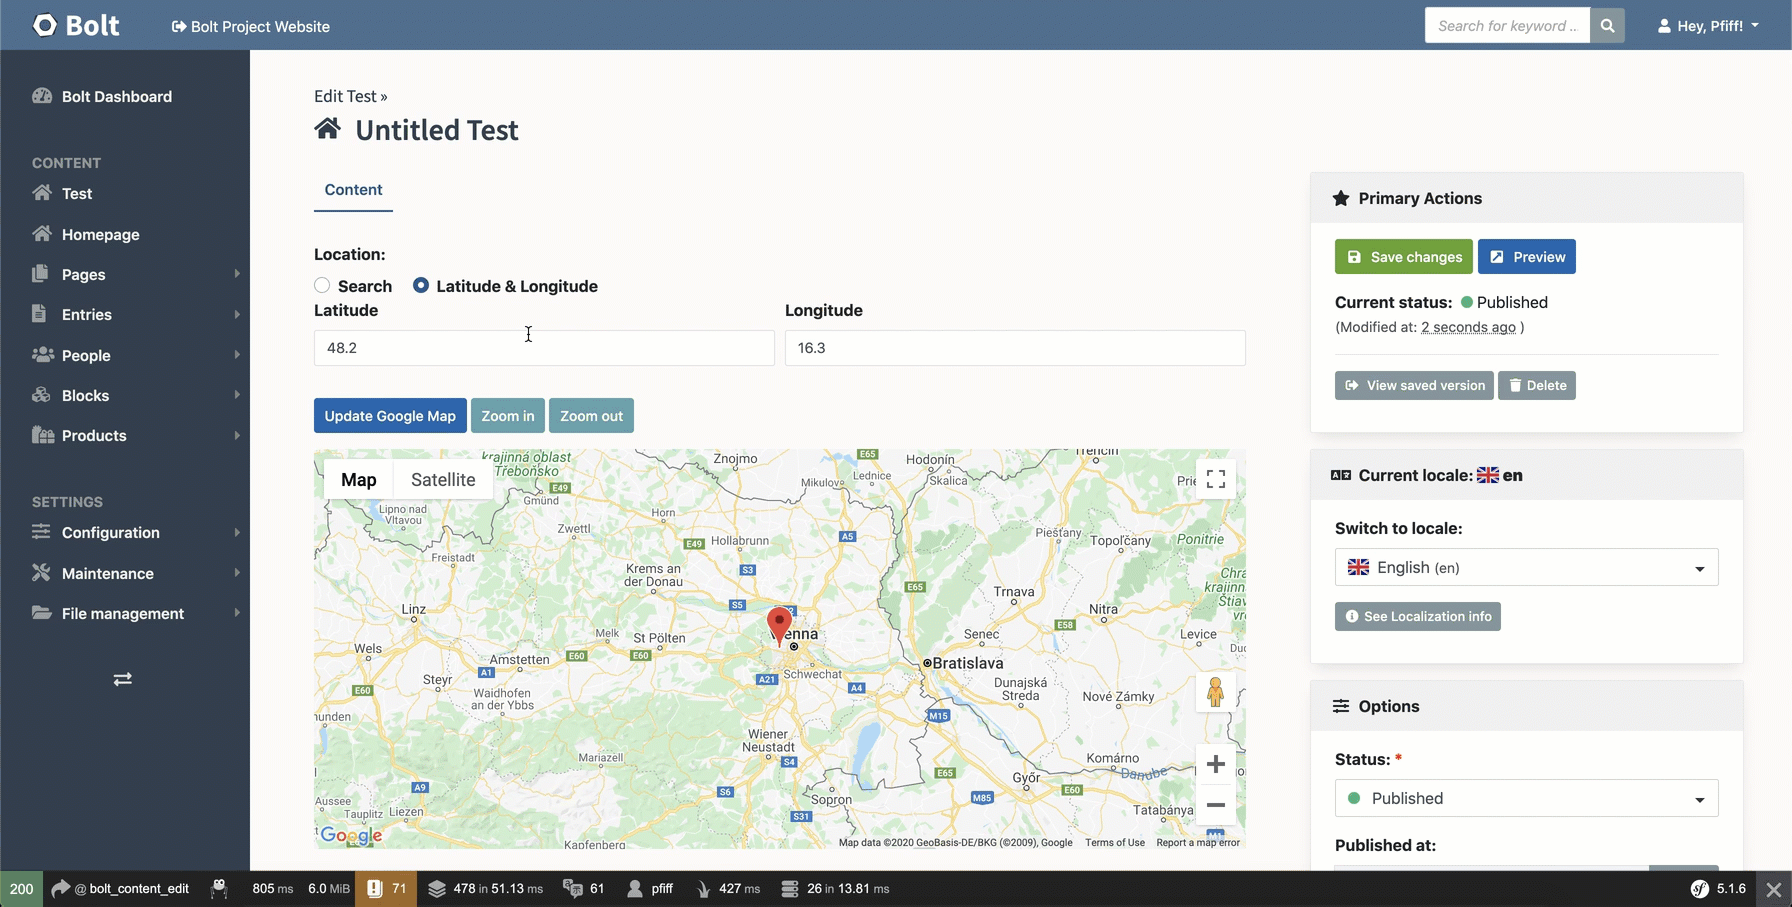1792x907 pixels.
Task: Open the Bolt Project Website link
Action: 251,26
